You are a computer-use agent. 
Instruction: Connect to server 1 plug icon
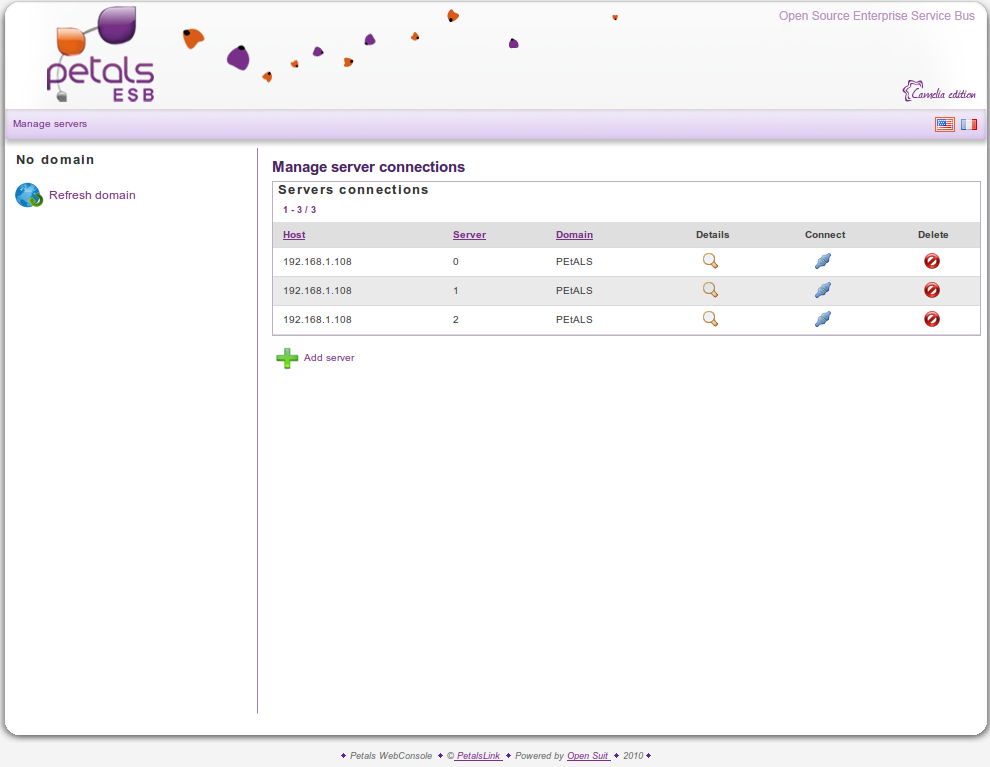pos(823,290)
